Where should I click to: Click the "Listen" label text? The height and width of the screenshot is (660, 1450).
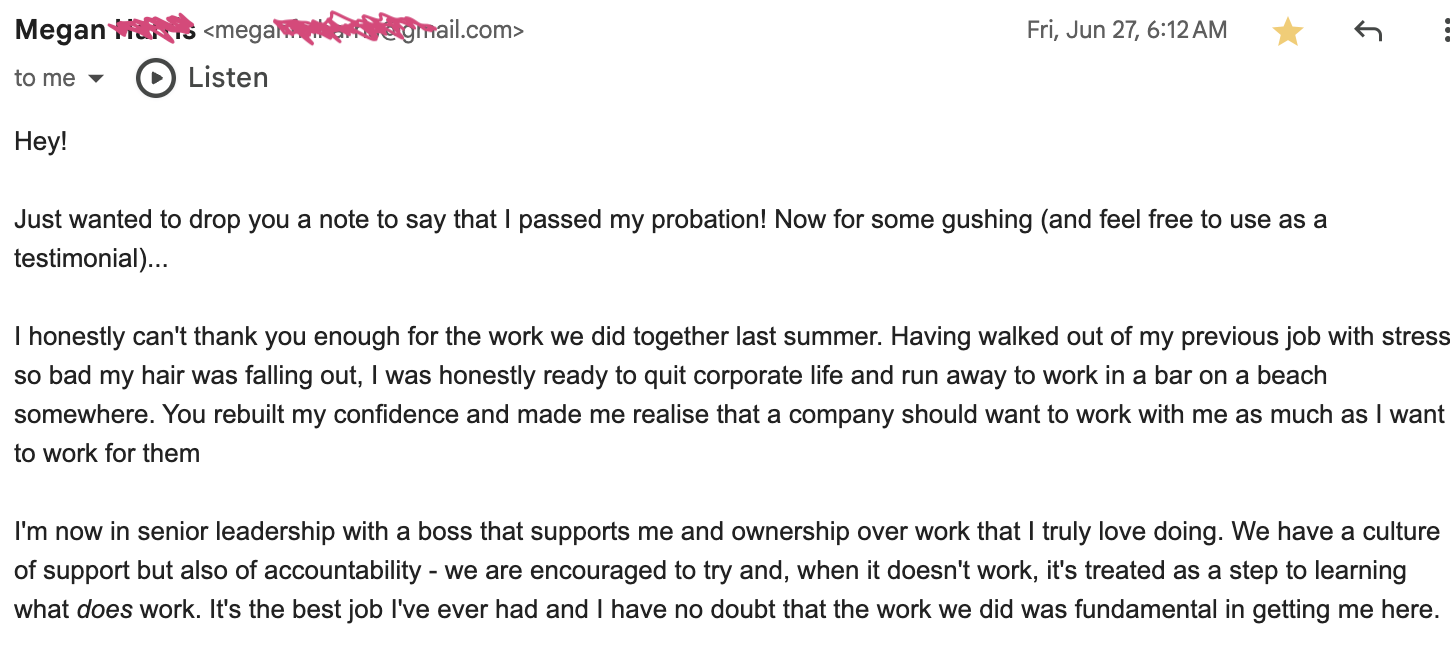(228, 78)
